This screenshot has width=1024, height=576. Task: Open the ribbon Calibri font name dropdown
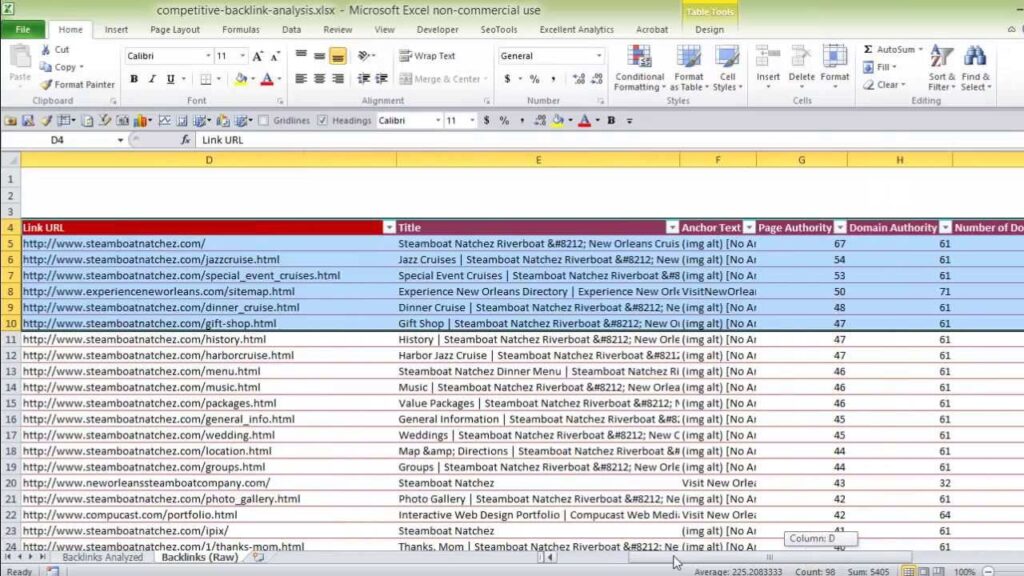(208, 56)
